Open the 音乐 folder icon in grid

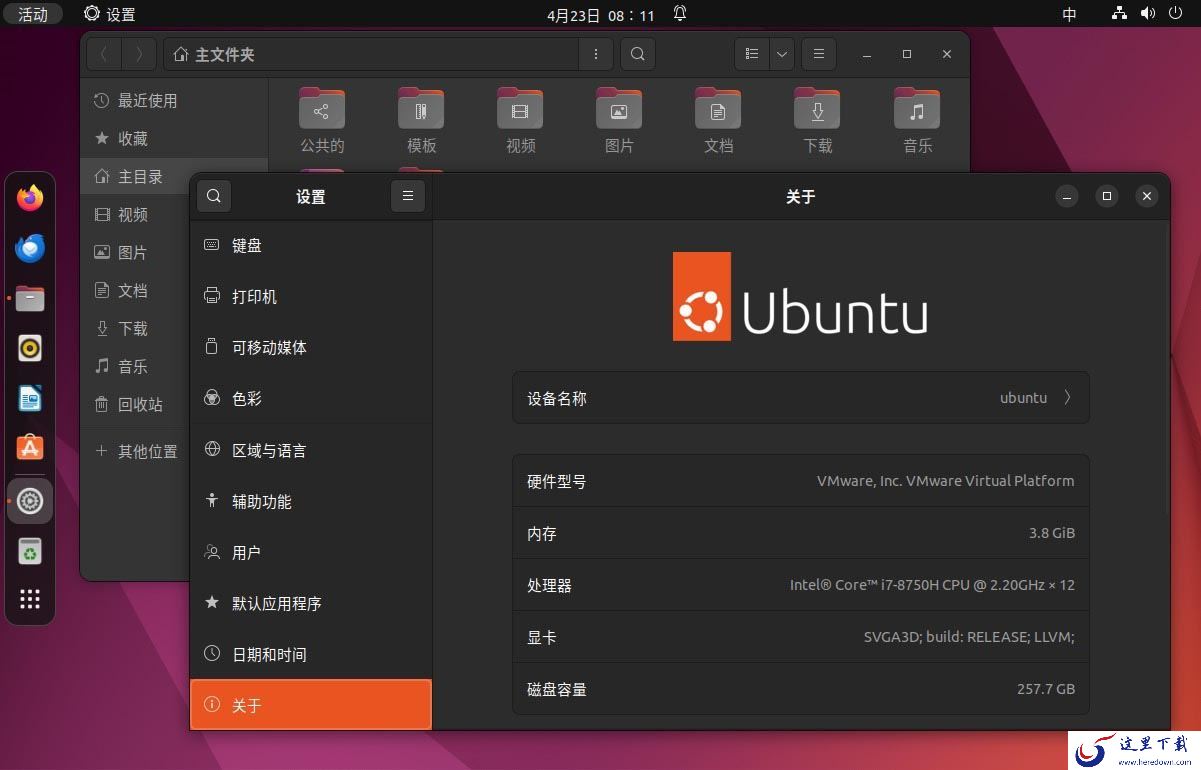917,120
